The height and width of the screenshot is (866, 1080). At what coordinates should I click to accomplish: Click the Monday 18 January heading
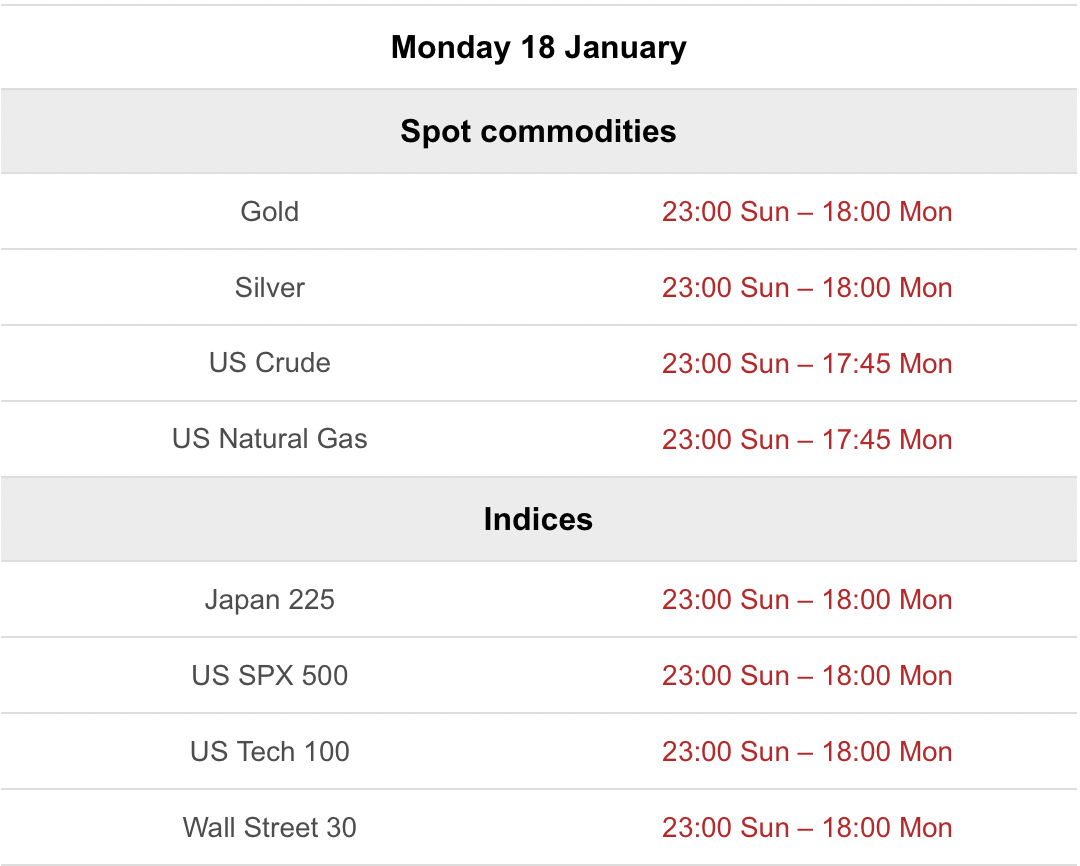tap(538, 47)
